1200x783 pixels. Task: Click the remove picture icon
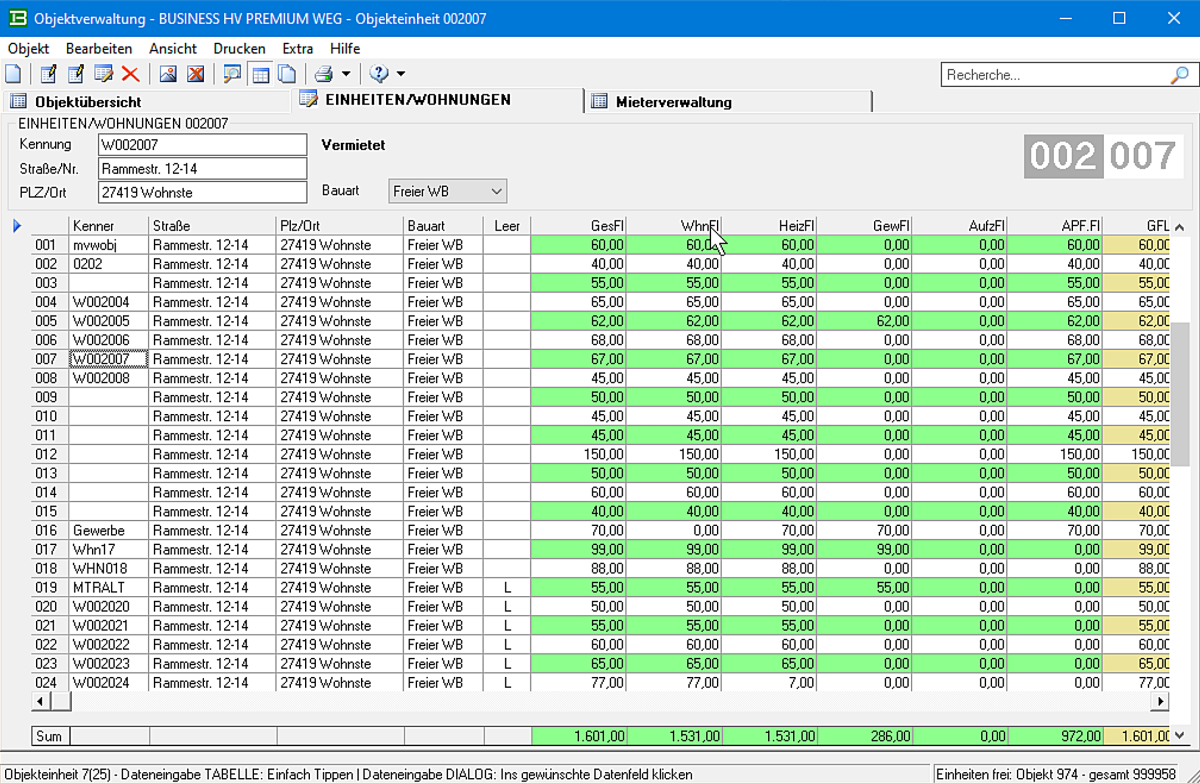pos(195,74)
